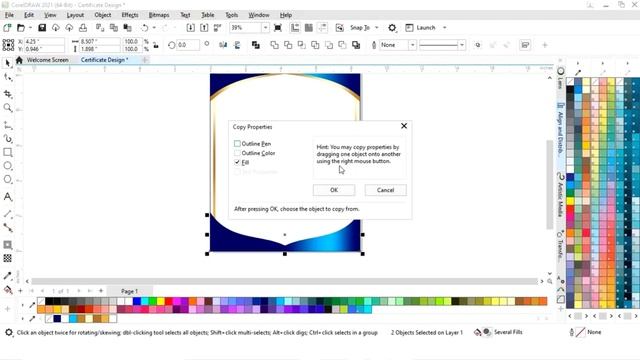Check the Outline Color checkbox
The width and height of the screenshot is (640, 360).
coord(237,153)
